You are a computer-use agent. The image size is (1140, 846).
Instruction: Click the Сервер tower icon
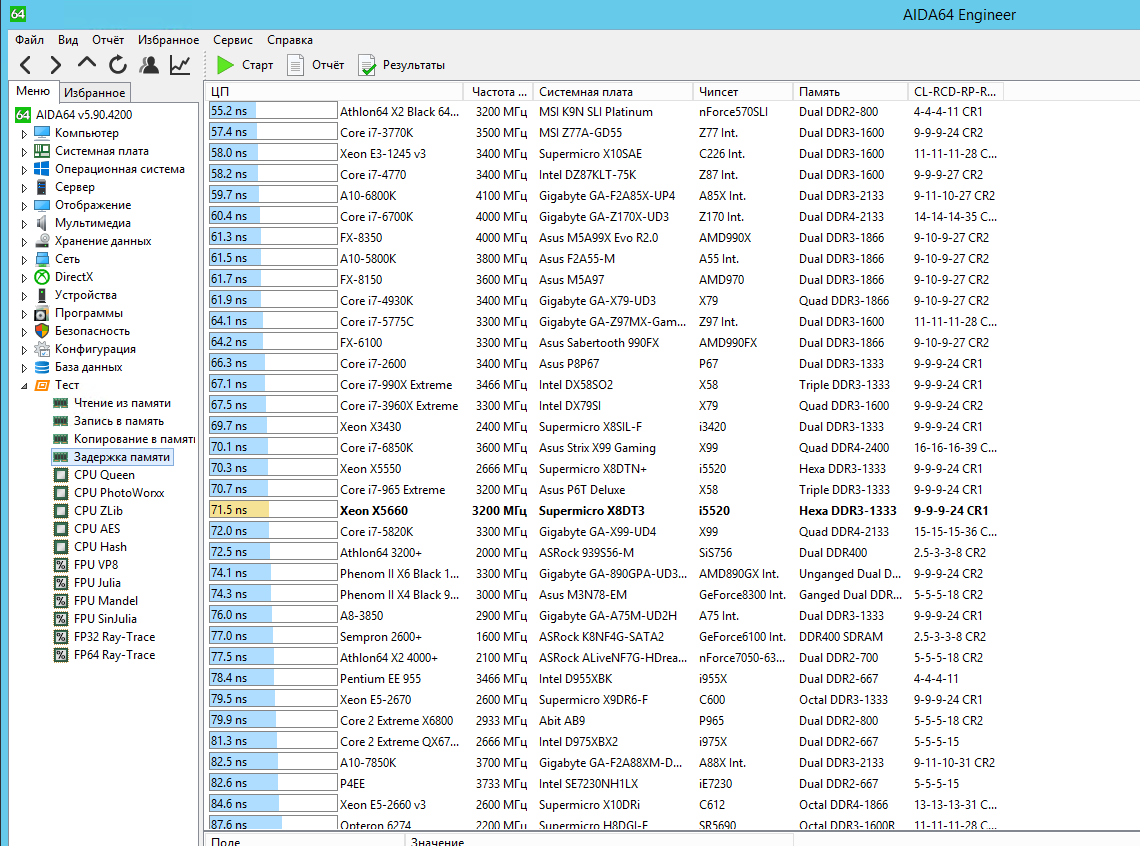[x=42, y=187]
